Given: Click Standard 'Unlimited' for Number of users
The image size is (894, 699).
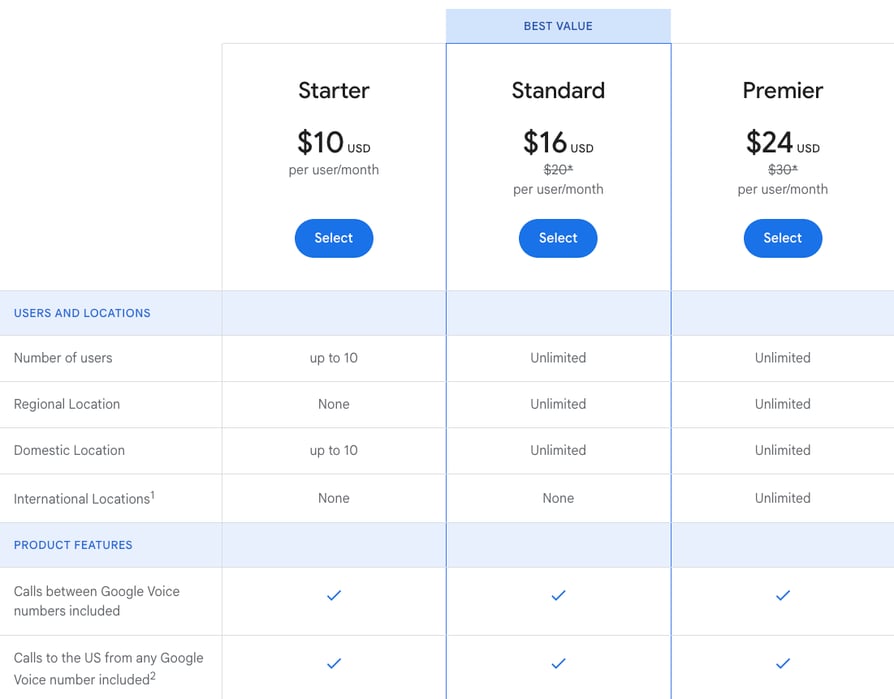Looking at the screenshot, I should 558,358.
